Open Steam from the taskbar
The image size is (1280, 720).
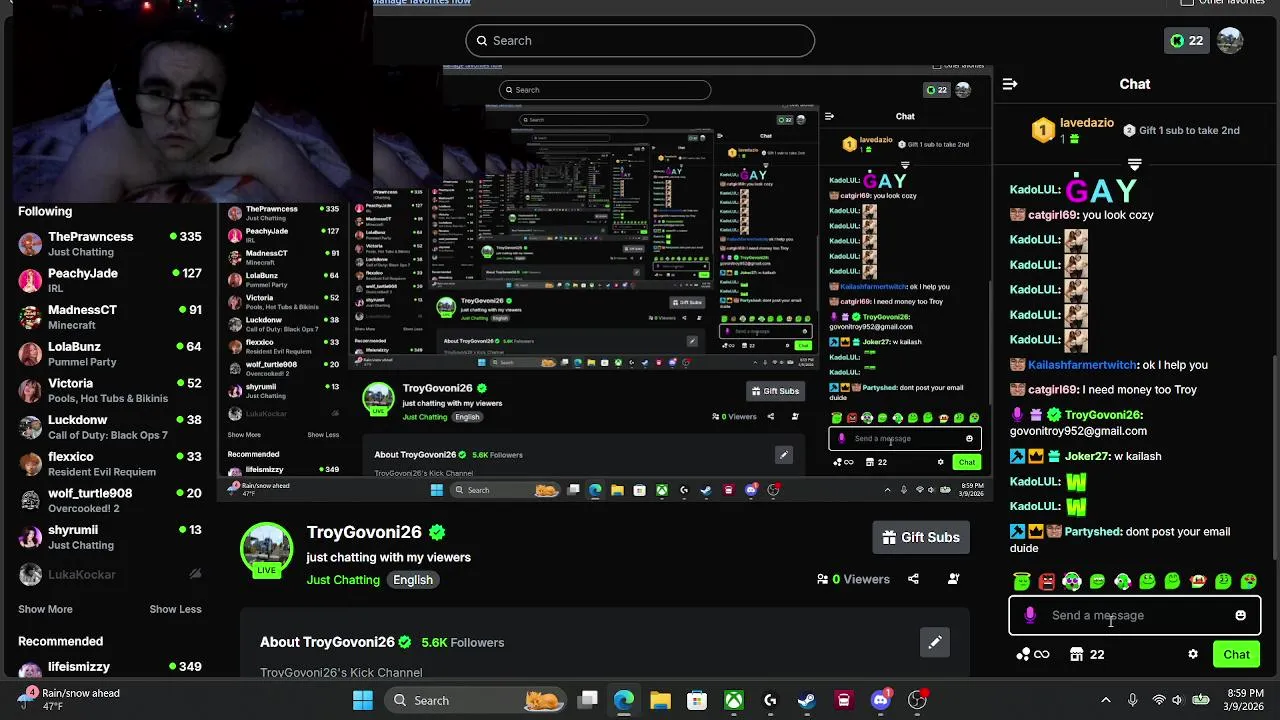tap(807, 700)
